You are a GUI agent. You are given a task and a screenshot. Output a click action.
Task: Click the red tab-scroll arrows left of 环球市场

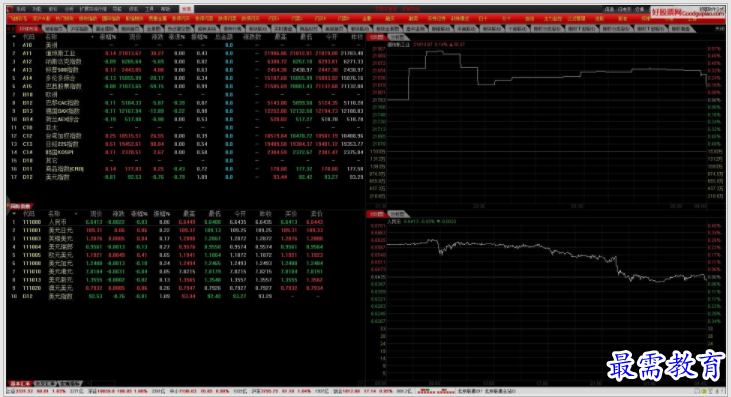11,28
